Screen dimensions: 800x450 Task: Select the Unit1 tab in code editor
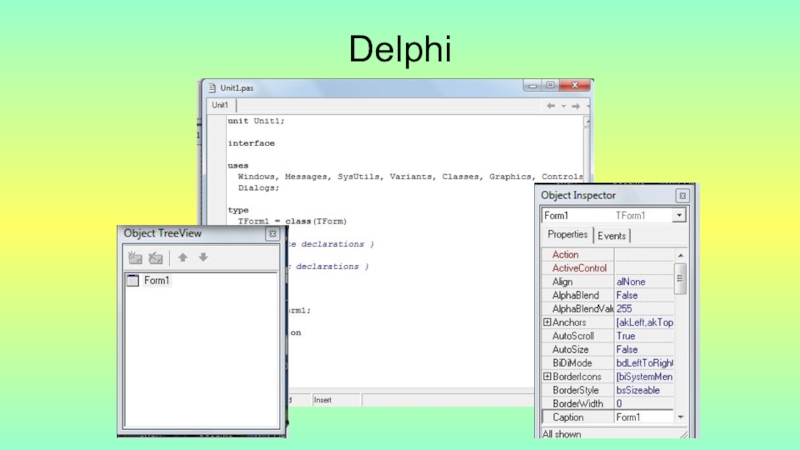click(220, 105)
